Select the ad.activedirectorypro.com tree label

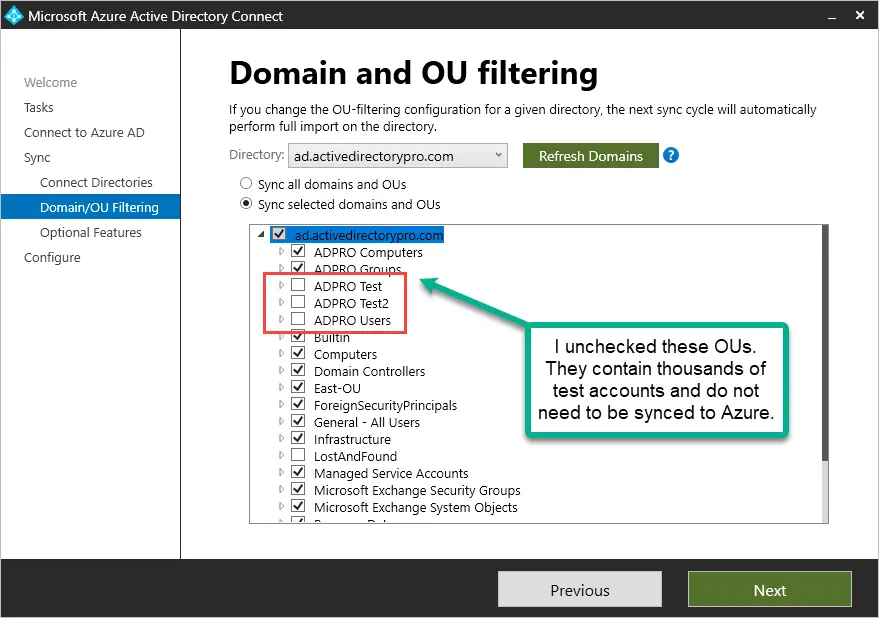click(369, 235)
